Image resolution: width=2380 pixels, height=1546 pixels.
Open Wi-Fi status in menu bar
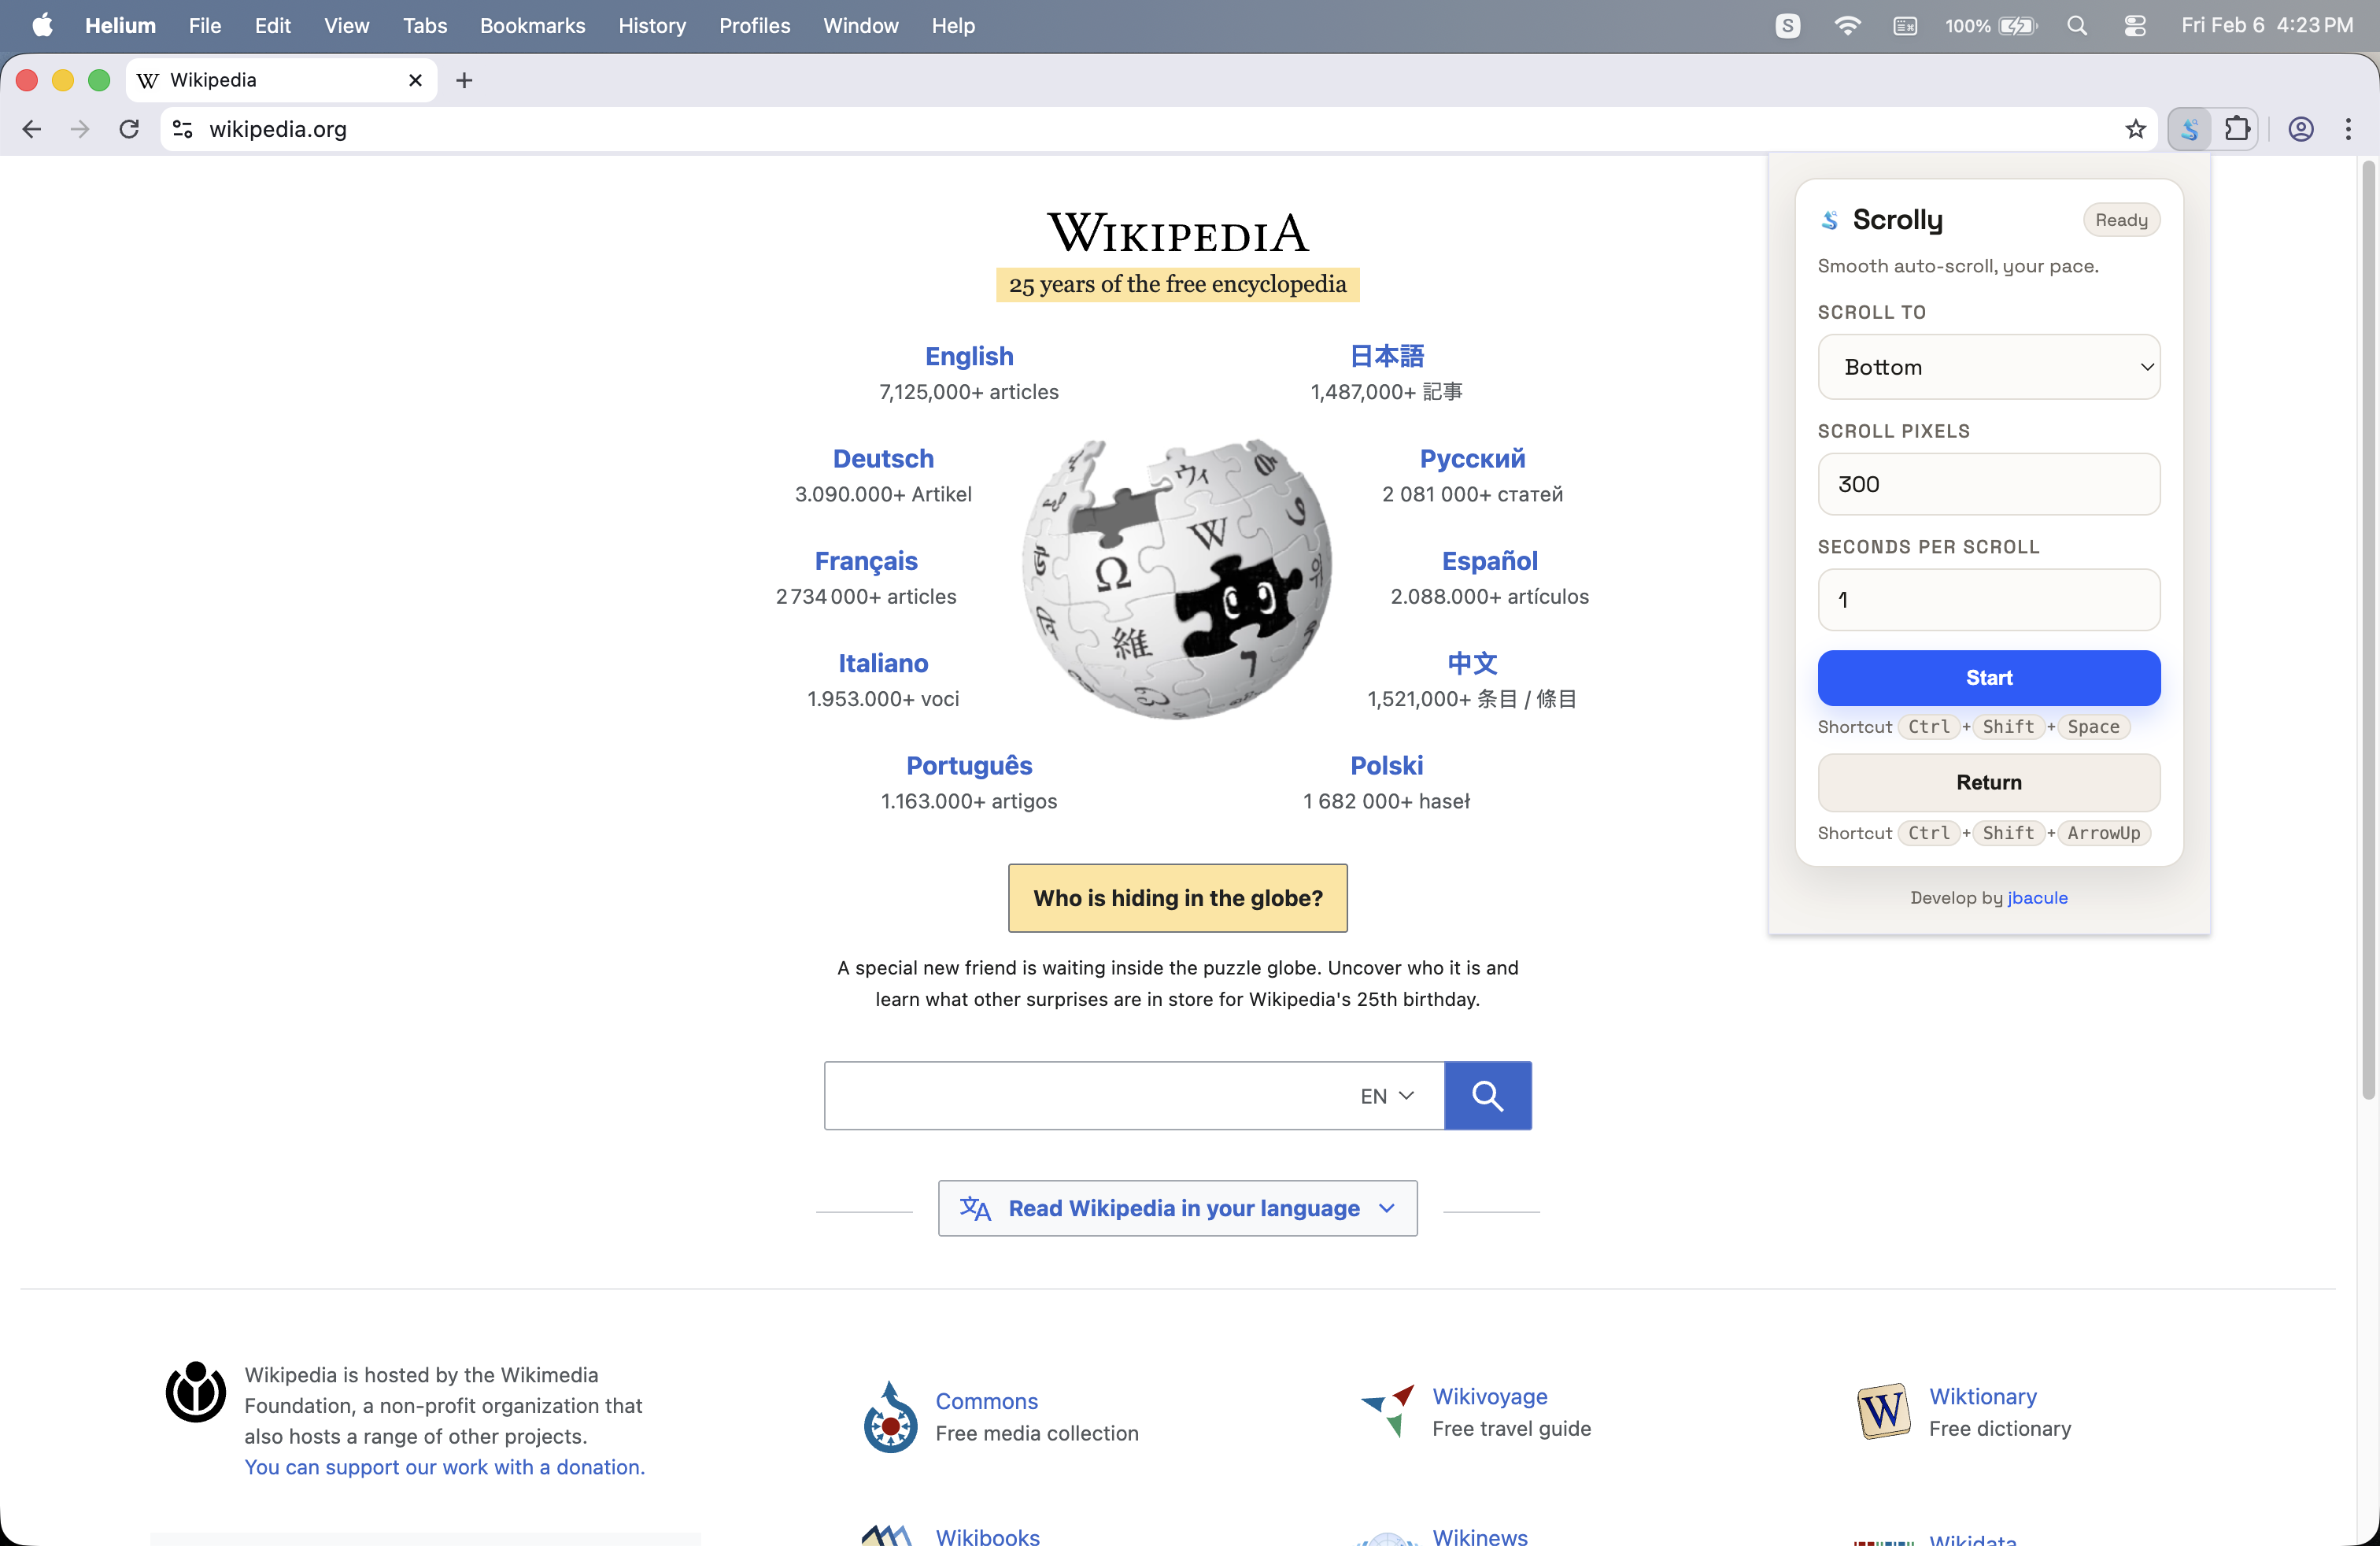pyautogui.click(x=1847, y=26)
